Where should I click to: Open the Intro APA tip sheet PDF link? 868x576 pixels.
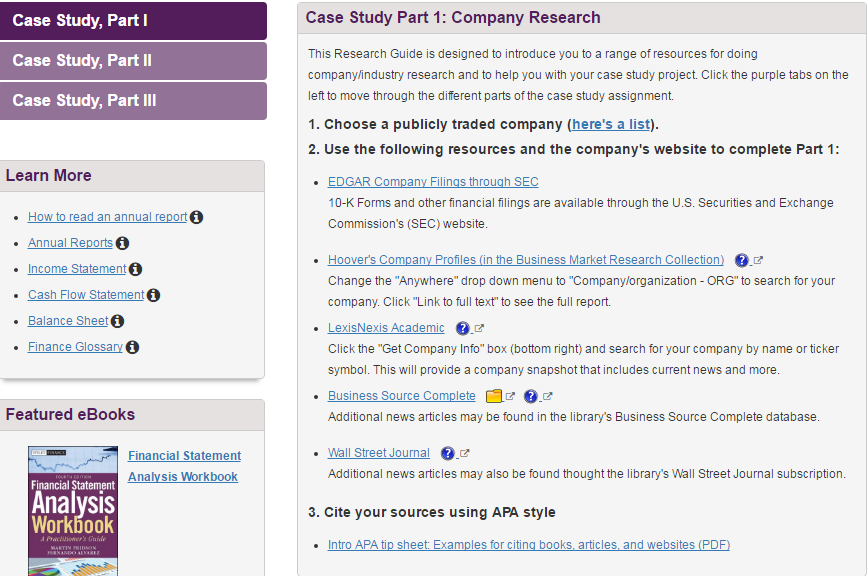(528, 545)
